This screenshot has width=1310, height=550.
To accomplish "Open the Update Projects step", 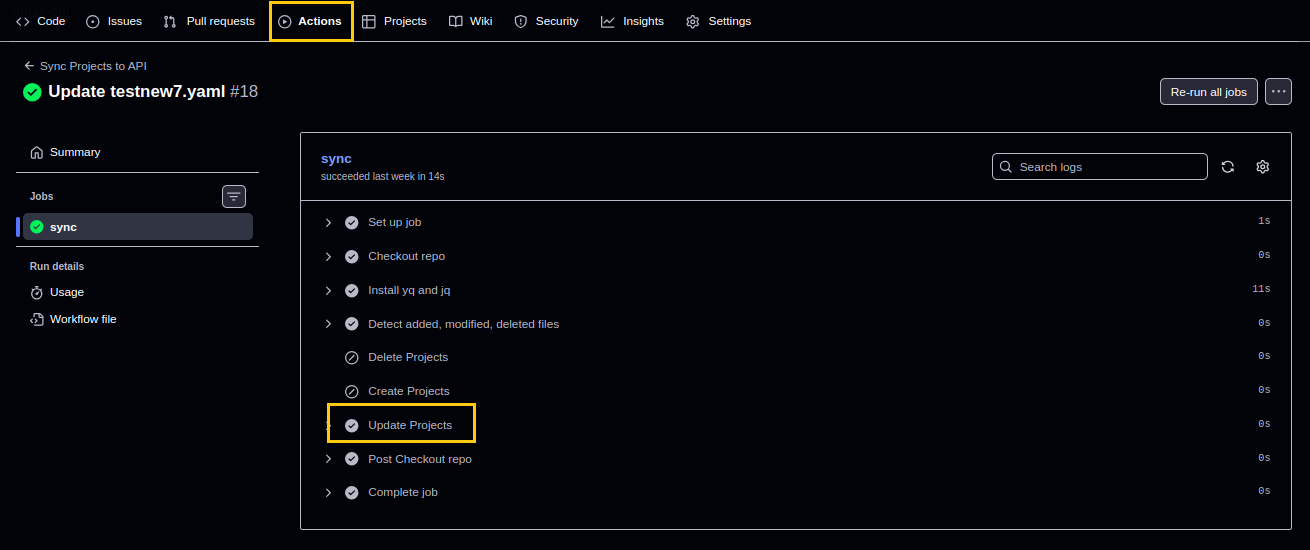I will coord(410,425).
